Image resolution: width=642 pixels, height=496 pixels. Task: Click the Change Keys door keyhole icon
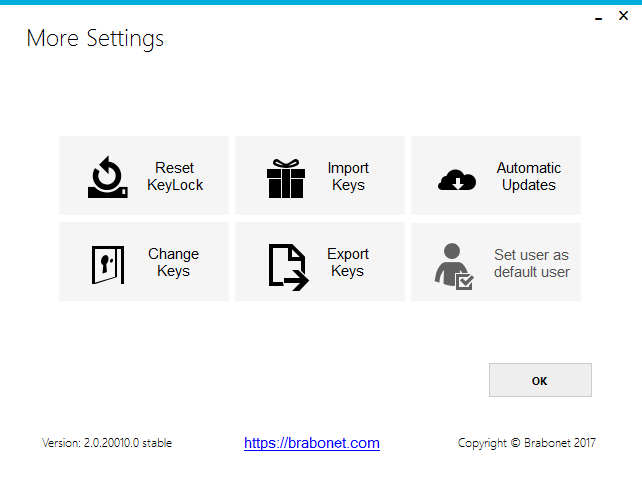click(x=107, y=264)
